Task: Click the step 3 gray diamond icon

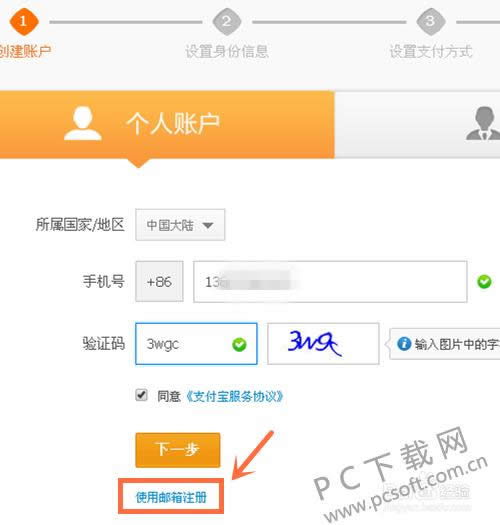Action: click(x=431, y=22)
